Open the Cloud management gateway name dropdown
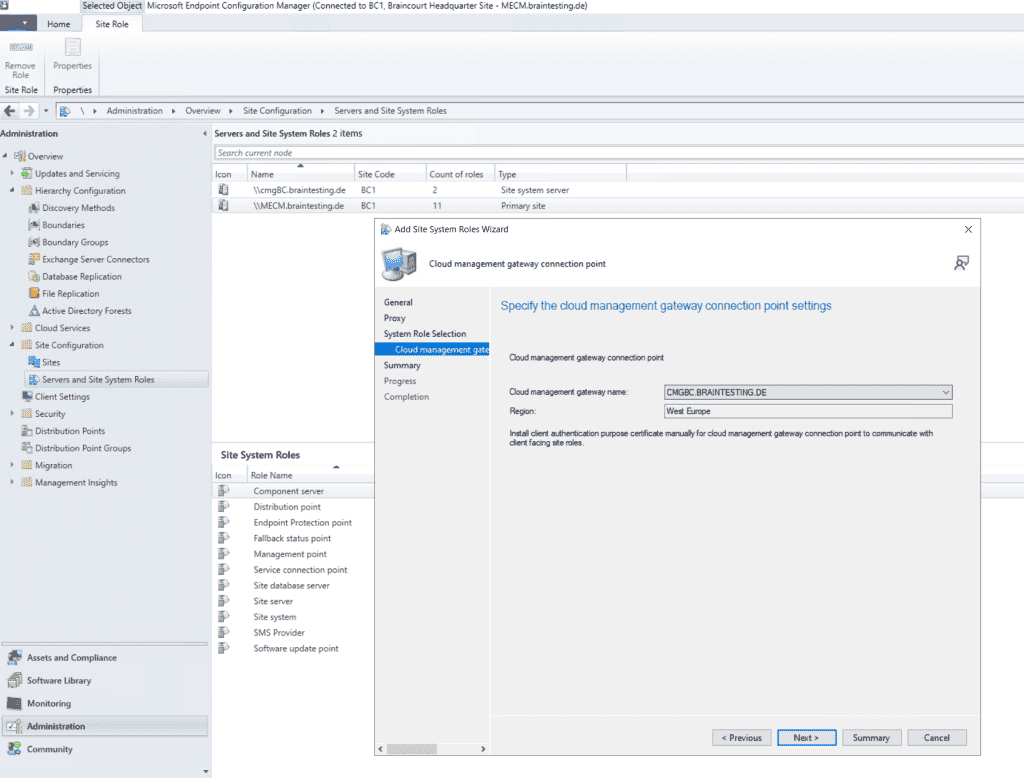The image size is (1024, 778). [x=945, y=392]
